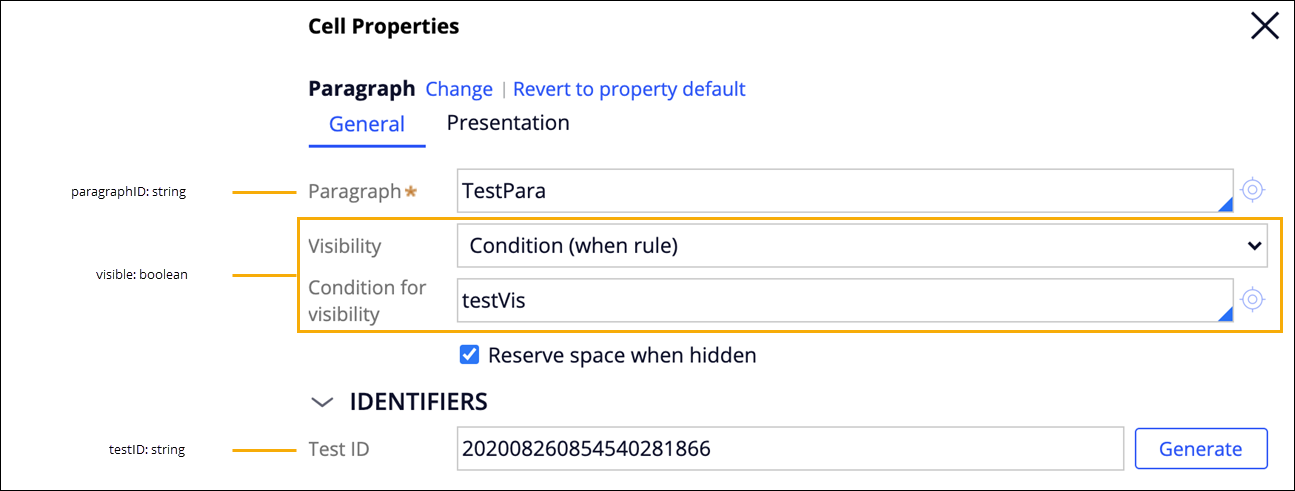Click the blue corner triangle in TestPara field

1225,205
